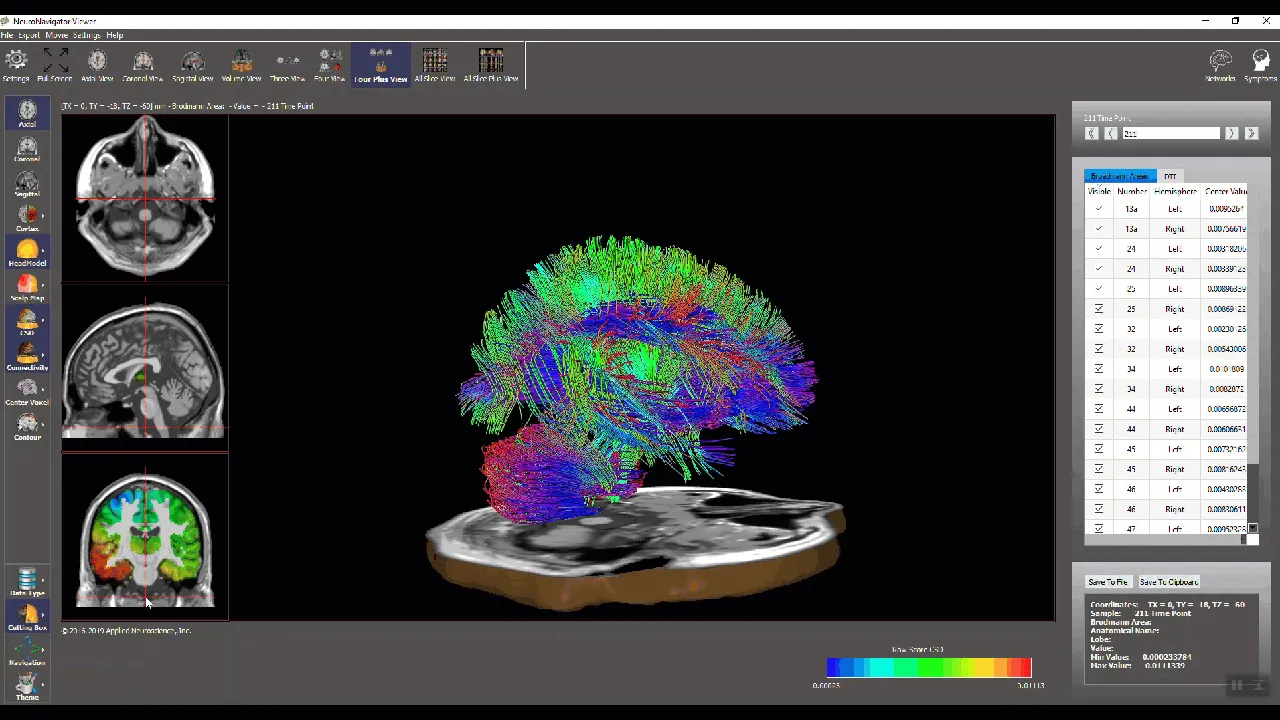This screenshot has height=720, width=1280.
Task: Toggle visibility for area 46 Right
Action: point(1099,509)
